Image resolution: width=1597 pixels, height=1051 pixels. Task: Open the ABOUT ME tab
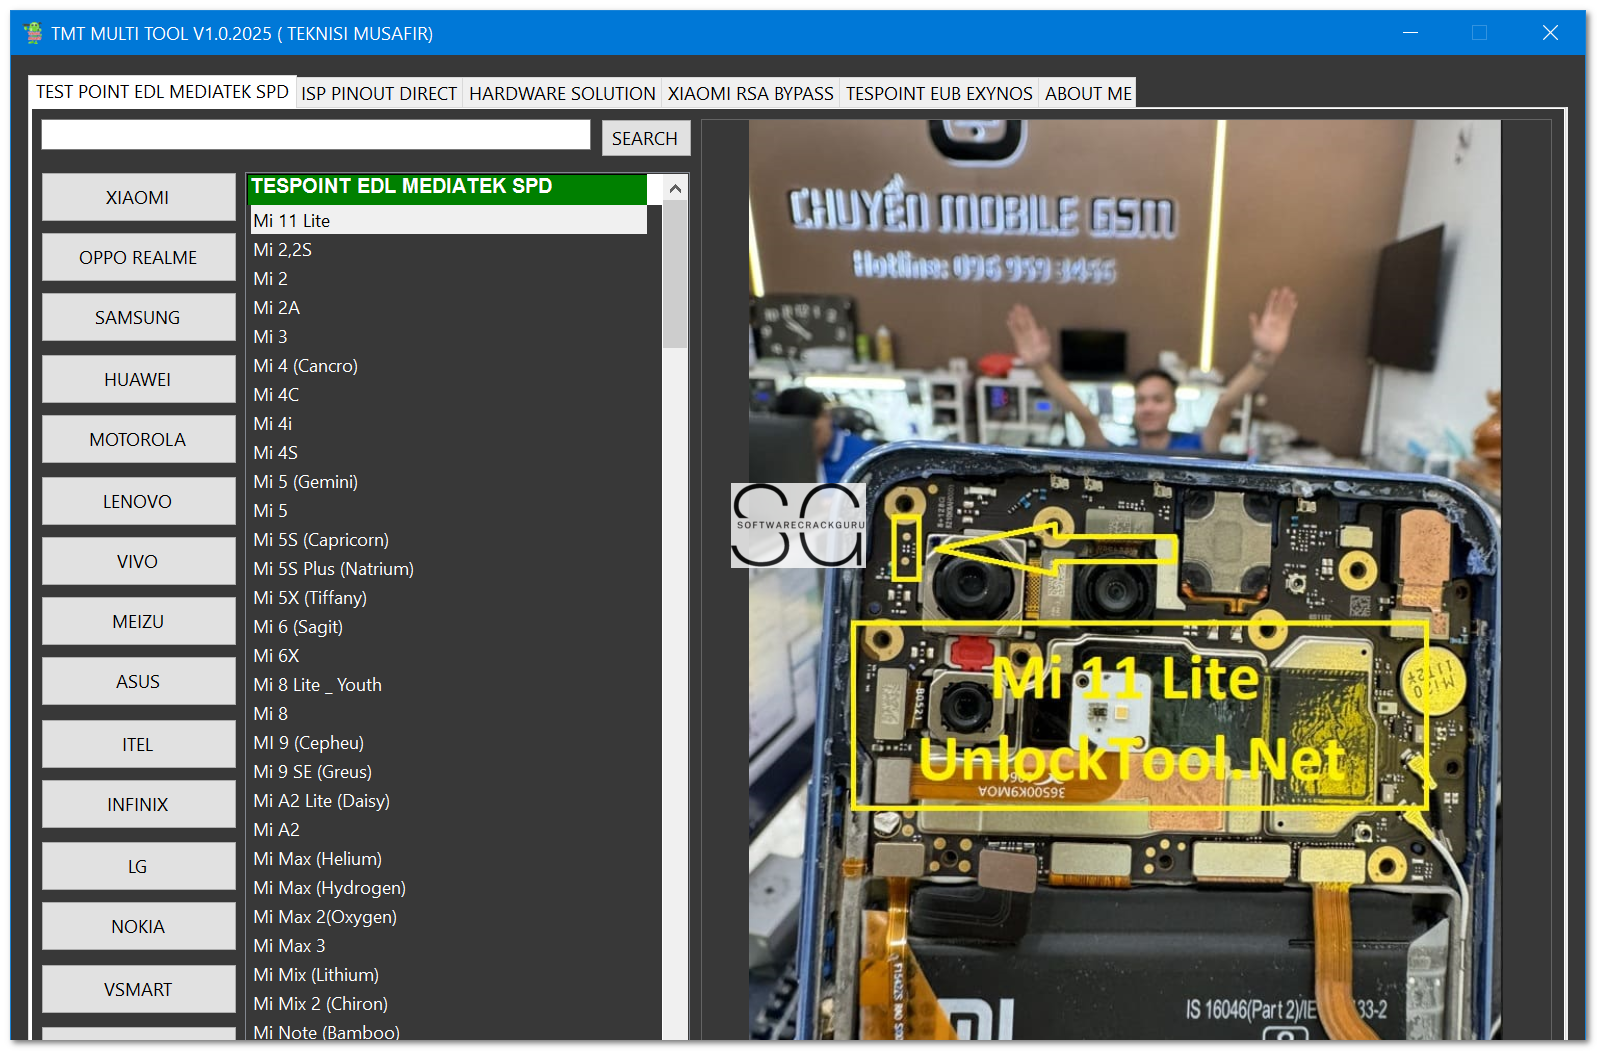(x=1088, y=93)
